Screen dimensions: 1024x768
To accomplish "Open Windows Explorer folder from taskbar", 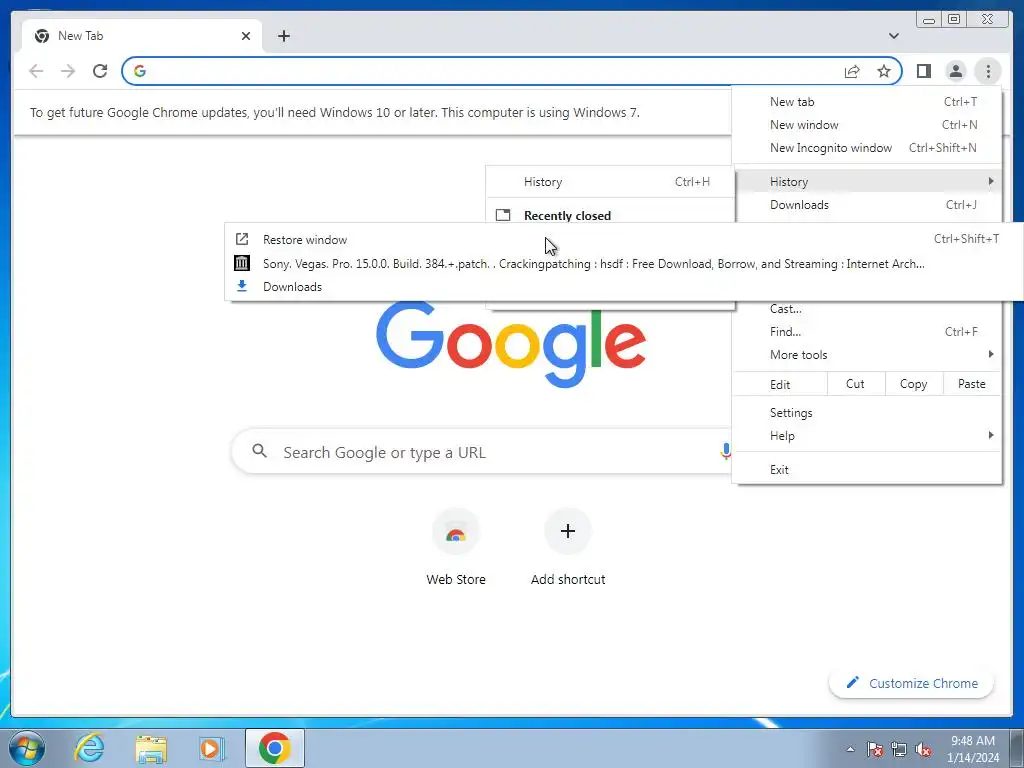I will [x=151, y=748].
